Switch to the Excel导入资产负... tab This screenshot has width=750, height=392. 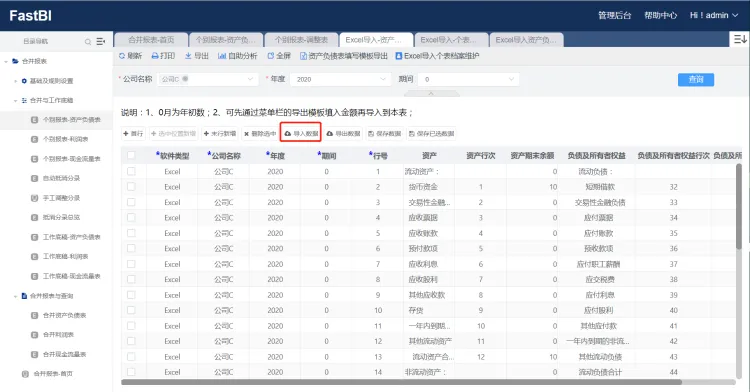526,40
